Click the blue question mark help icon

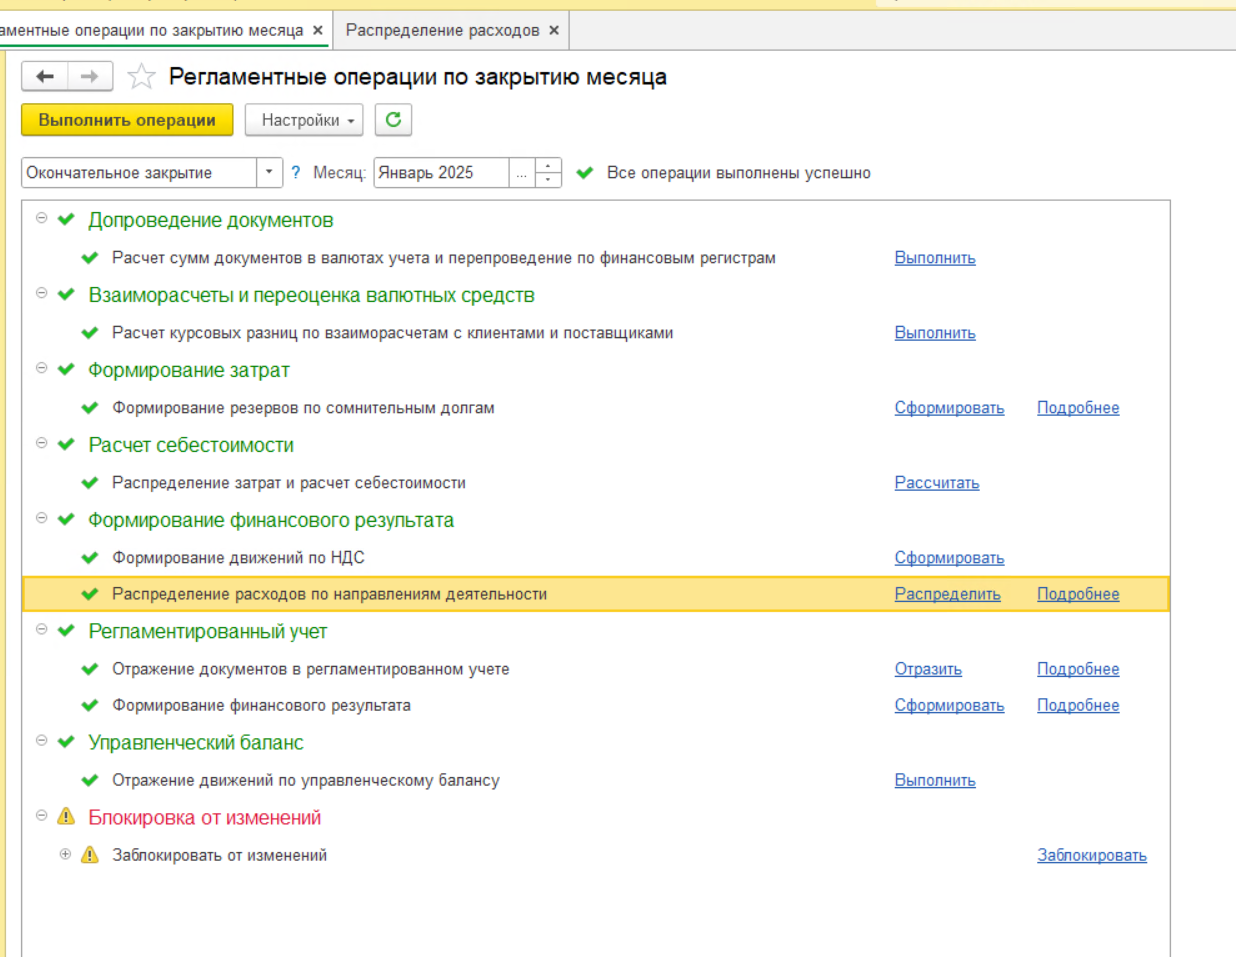[x=295, y=173]
